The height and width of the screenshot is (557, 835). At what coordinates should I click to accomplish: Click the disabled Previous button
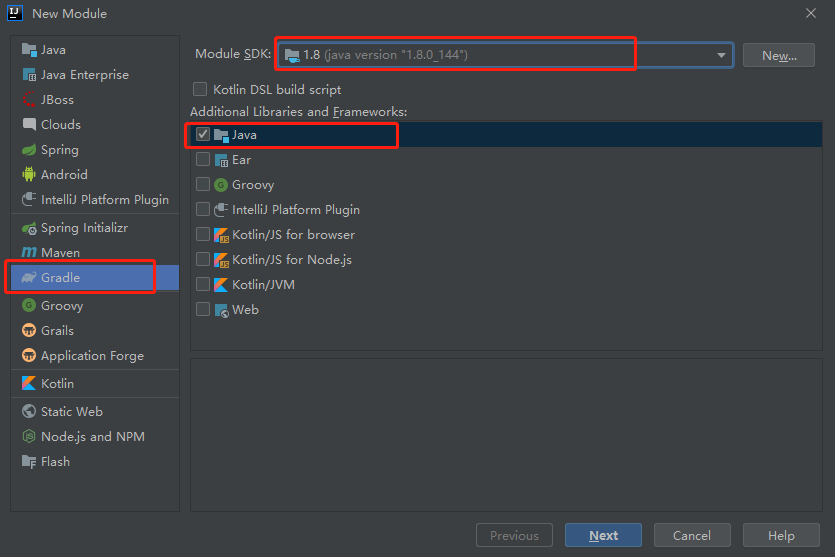pyautogui.click(x=514, y=535)
